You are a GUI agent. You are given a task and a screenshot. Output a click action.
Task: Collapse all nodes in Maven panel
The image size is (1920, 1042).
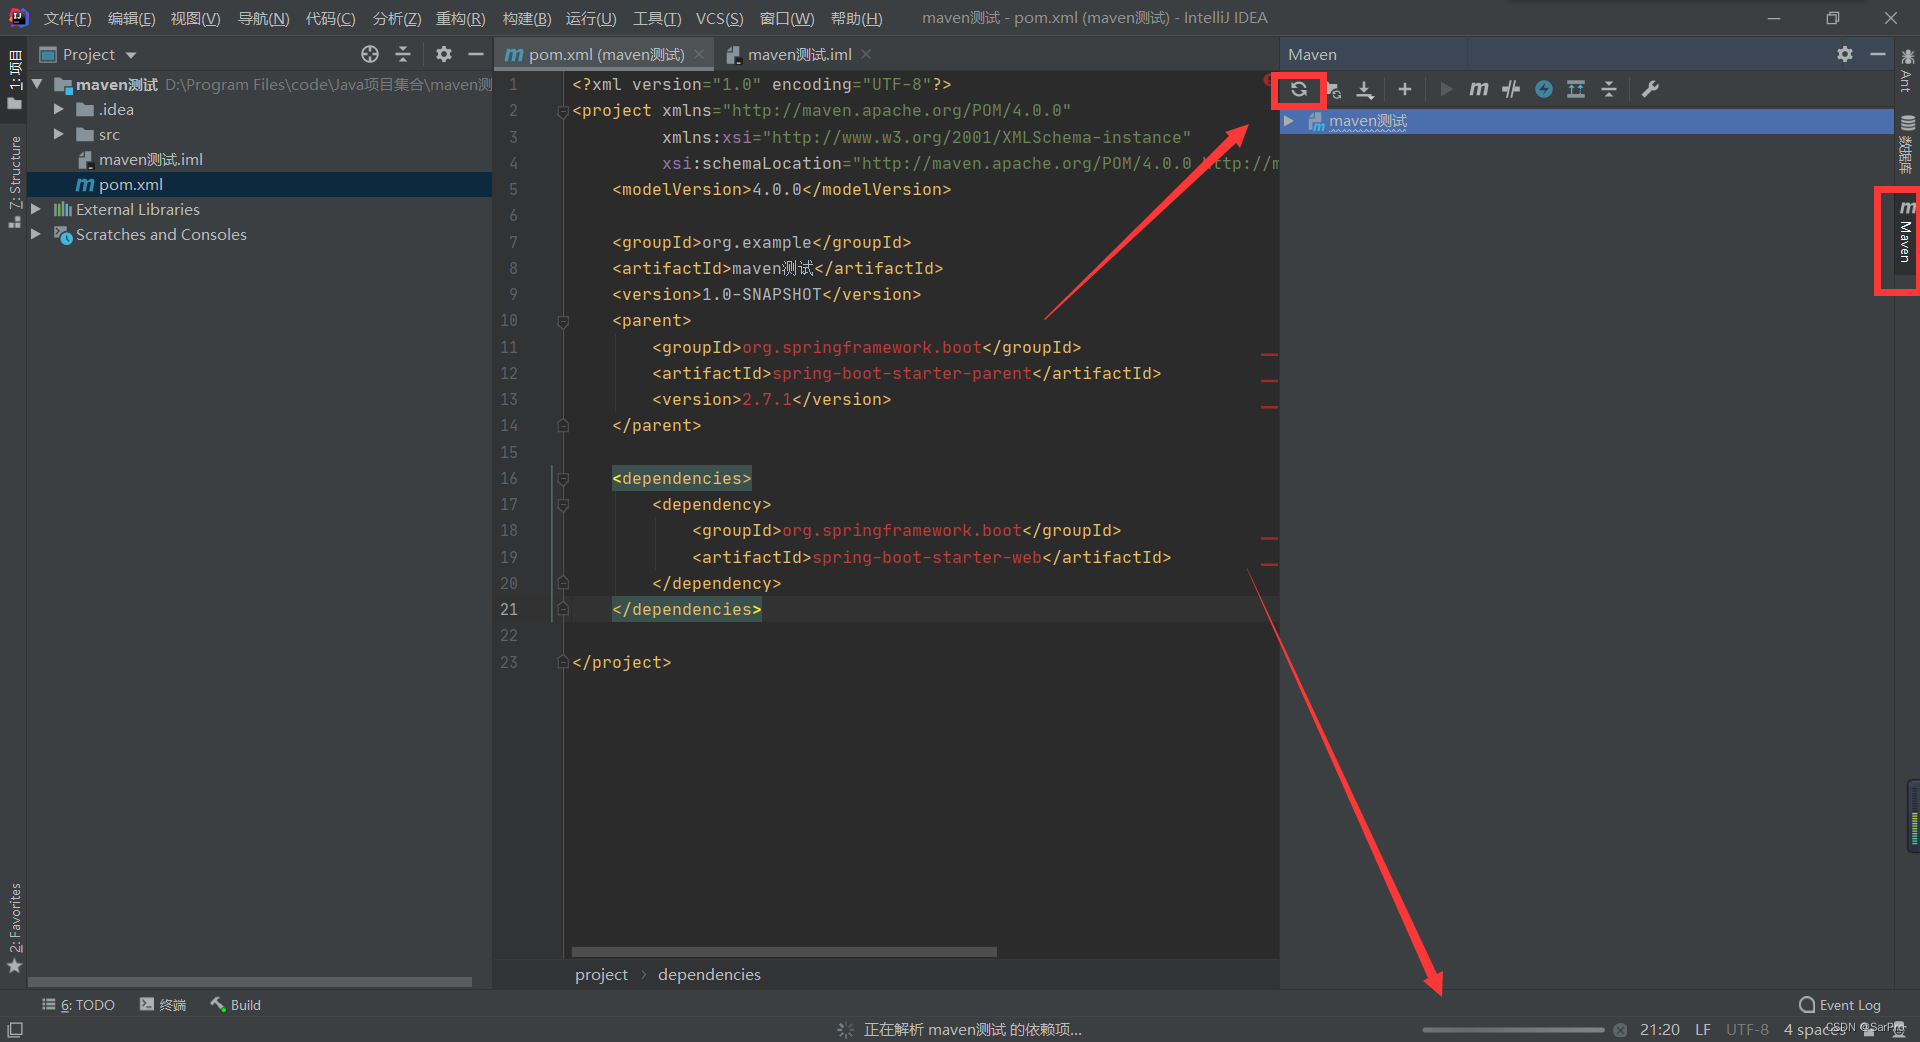(x=1609, y=90)
